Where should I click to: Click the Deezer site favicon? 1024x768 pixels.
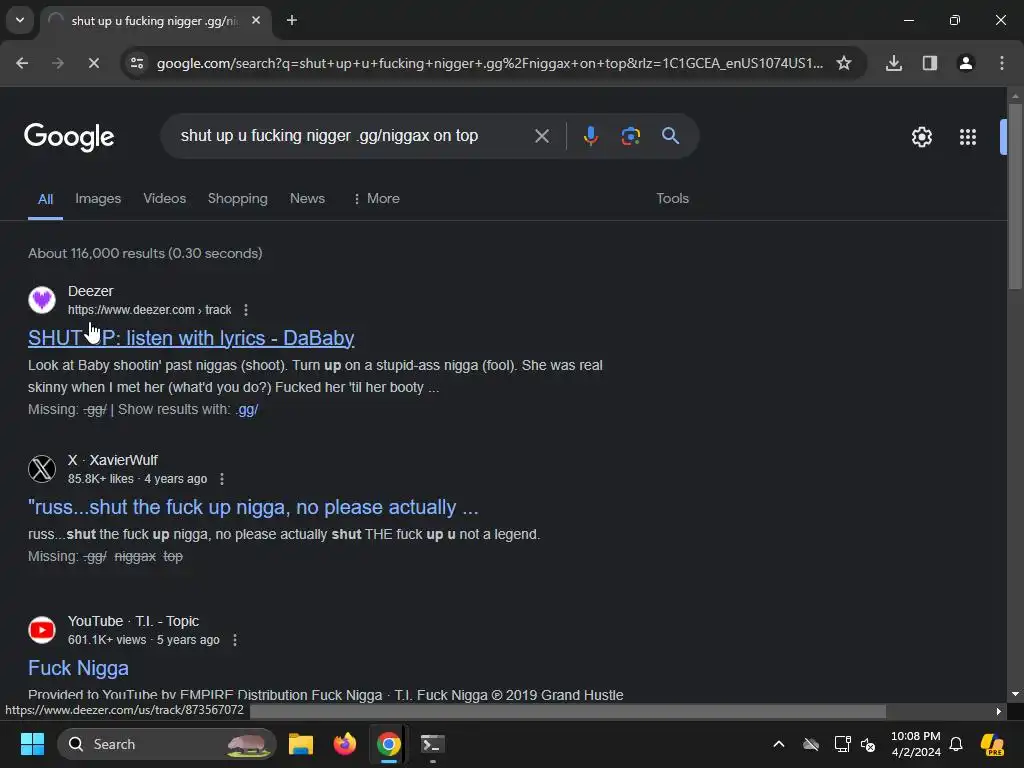click(x=42, y=300)
